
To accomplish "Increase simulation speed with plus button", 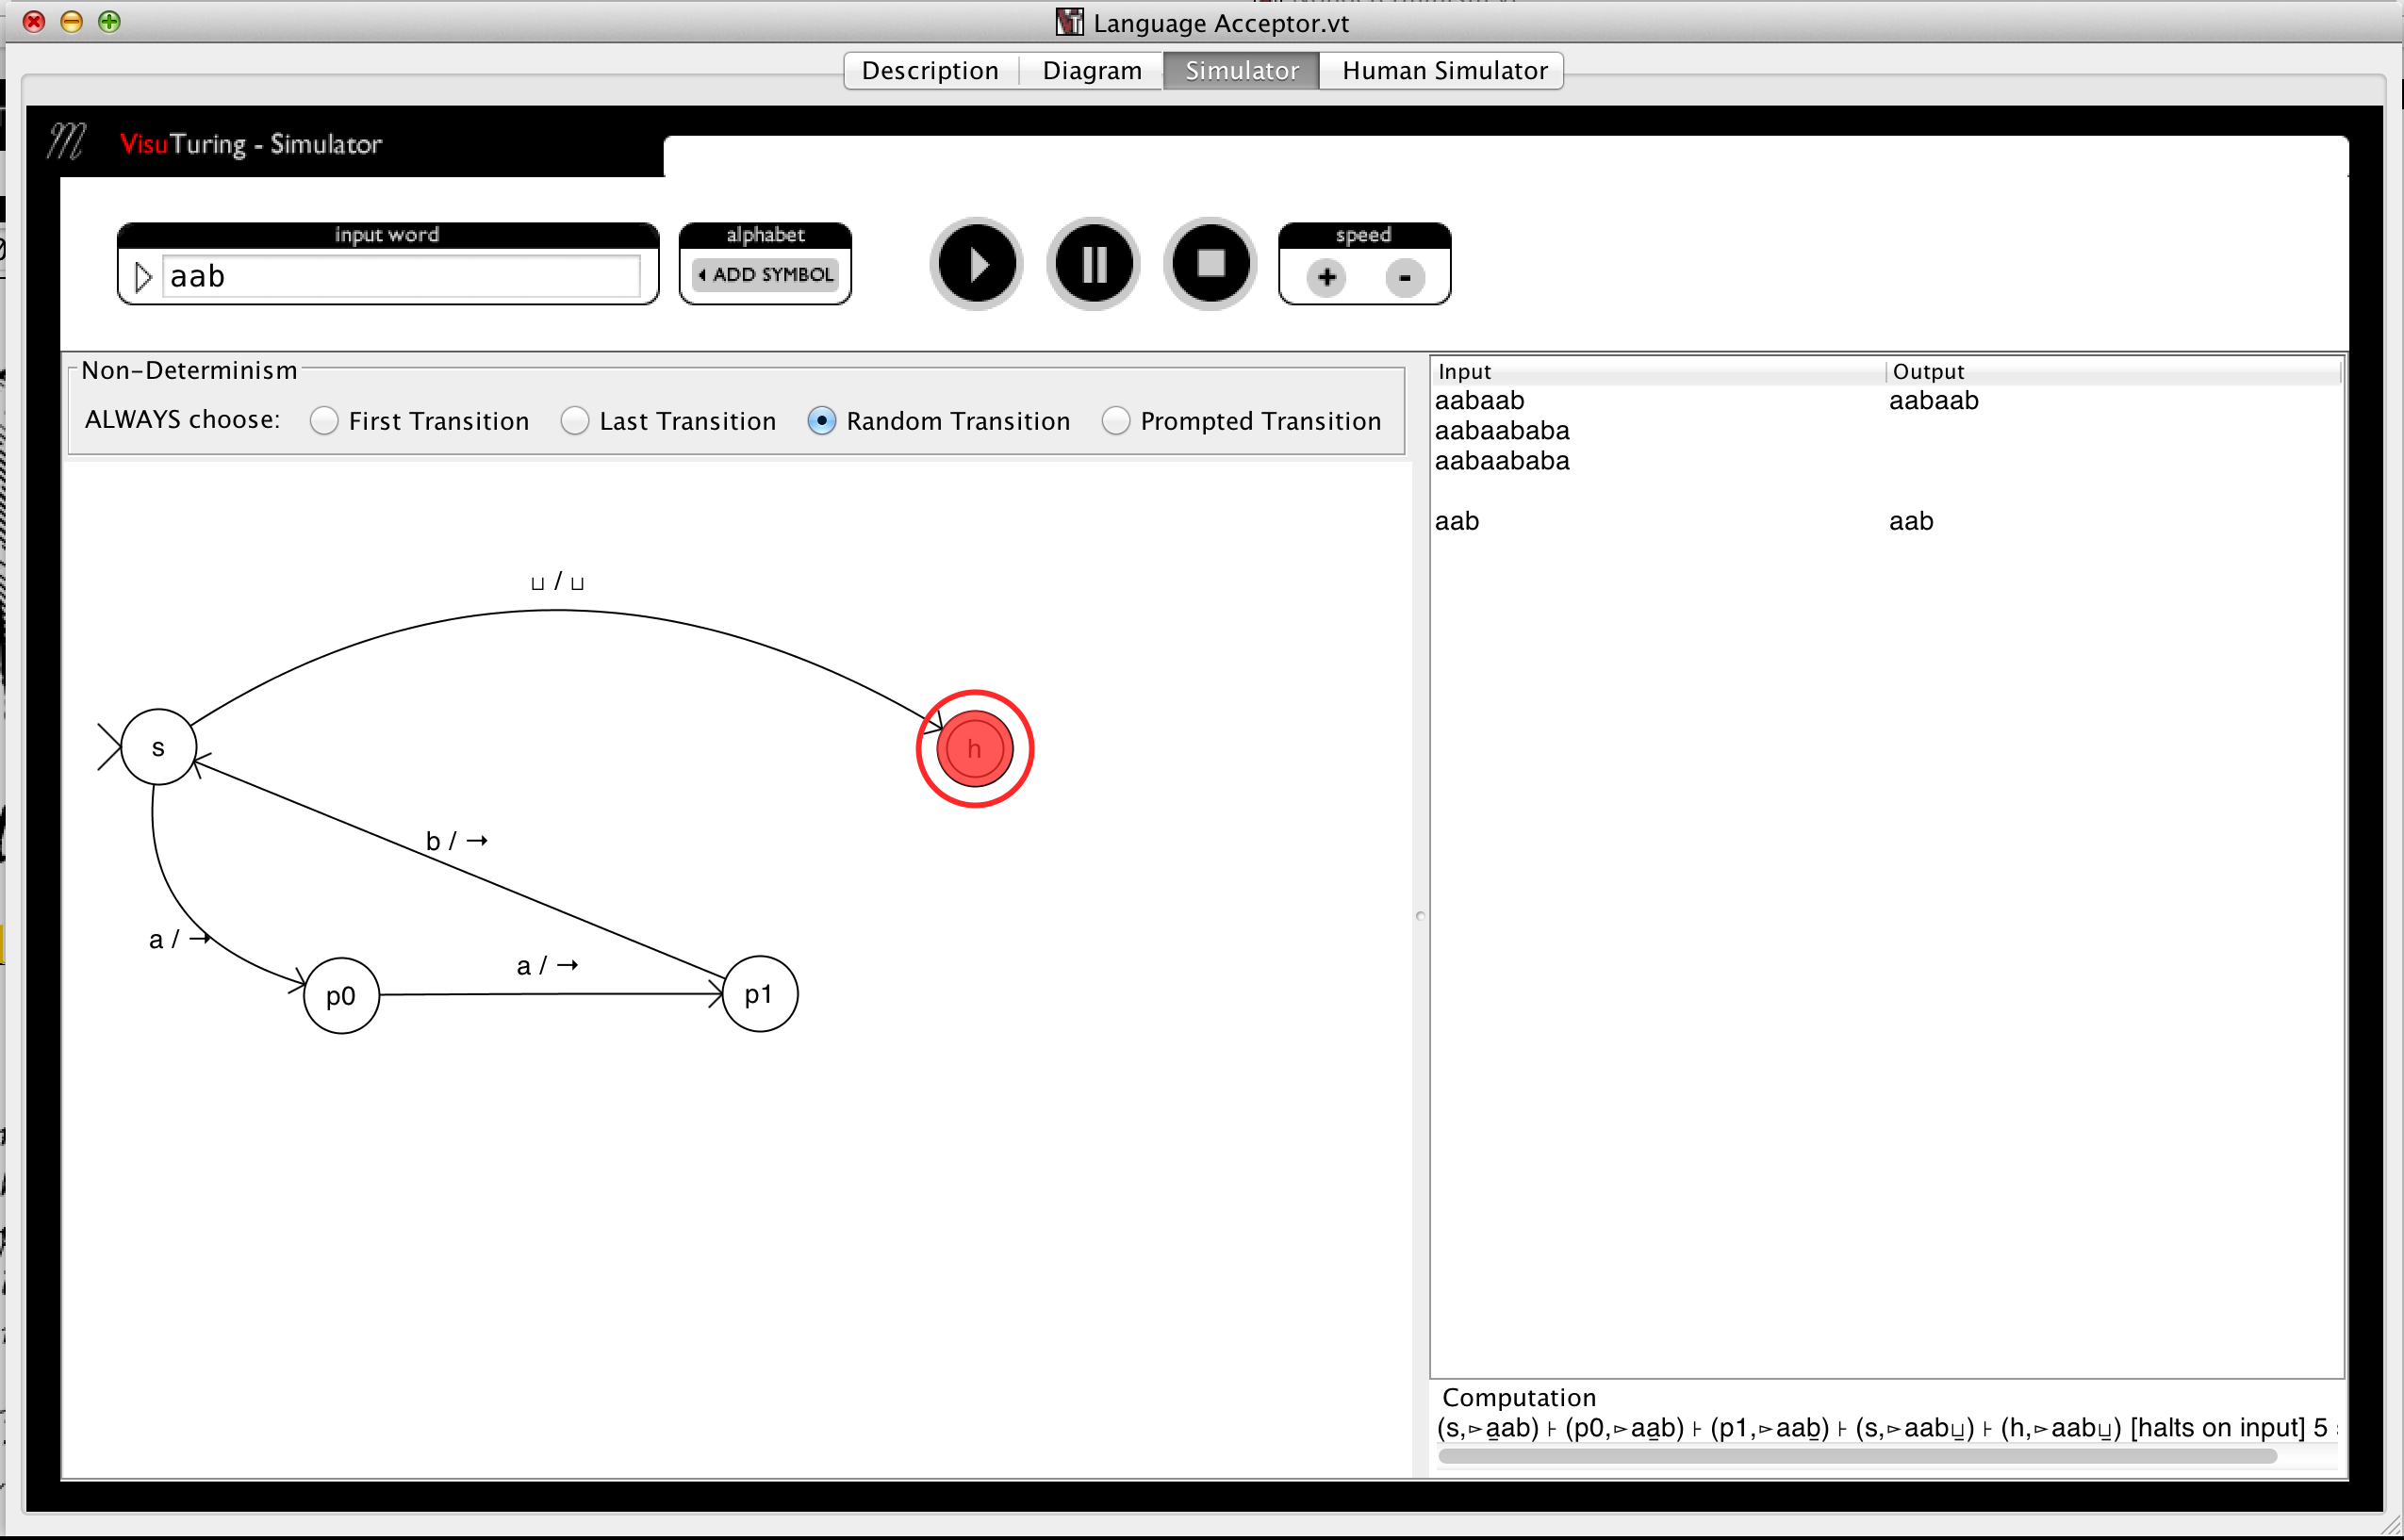I will [x=1326, y=273].
